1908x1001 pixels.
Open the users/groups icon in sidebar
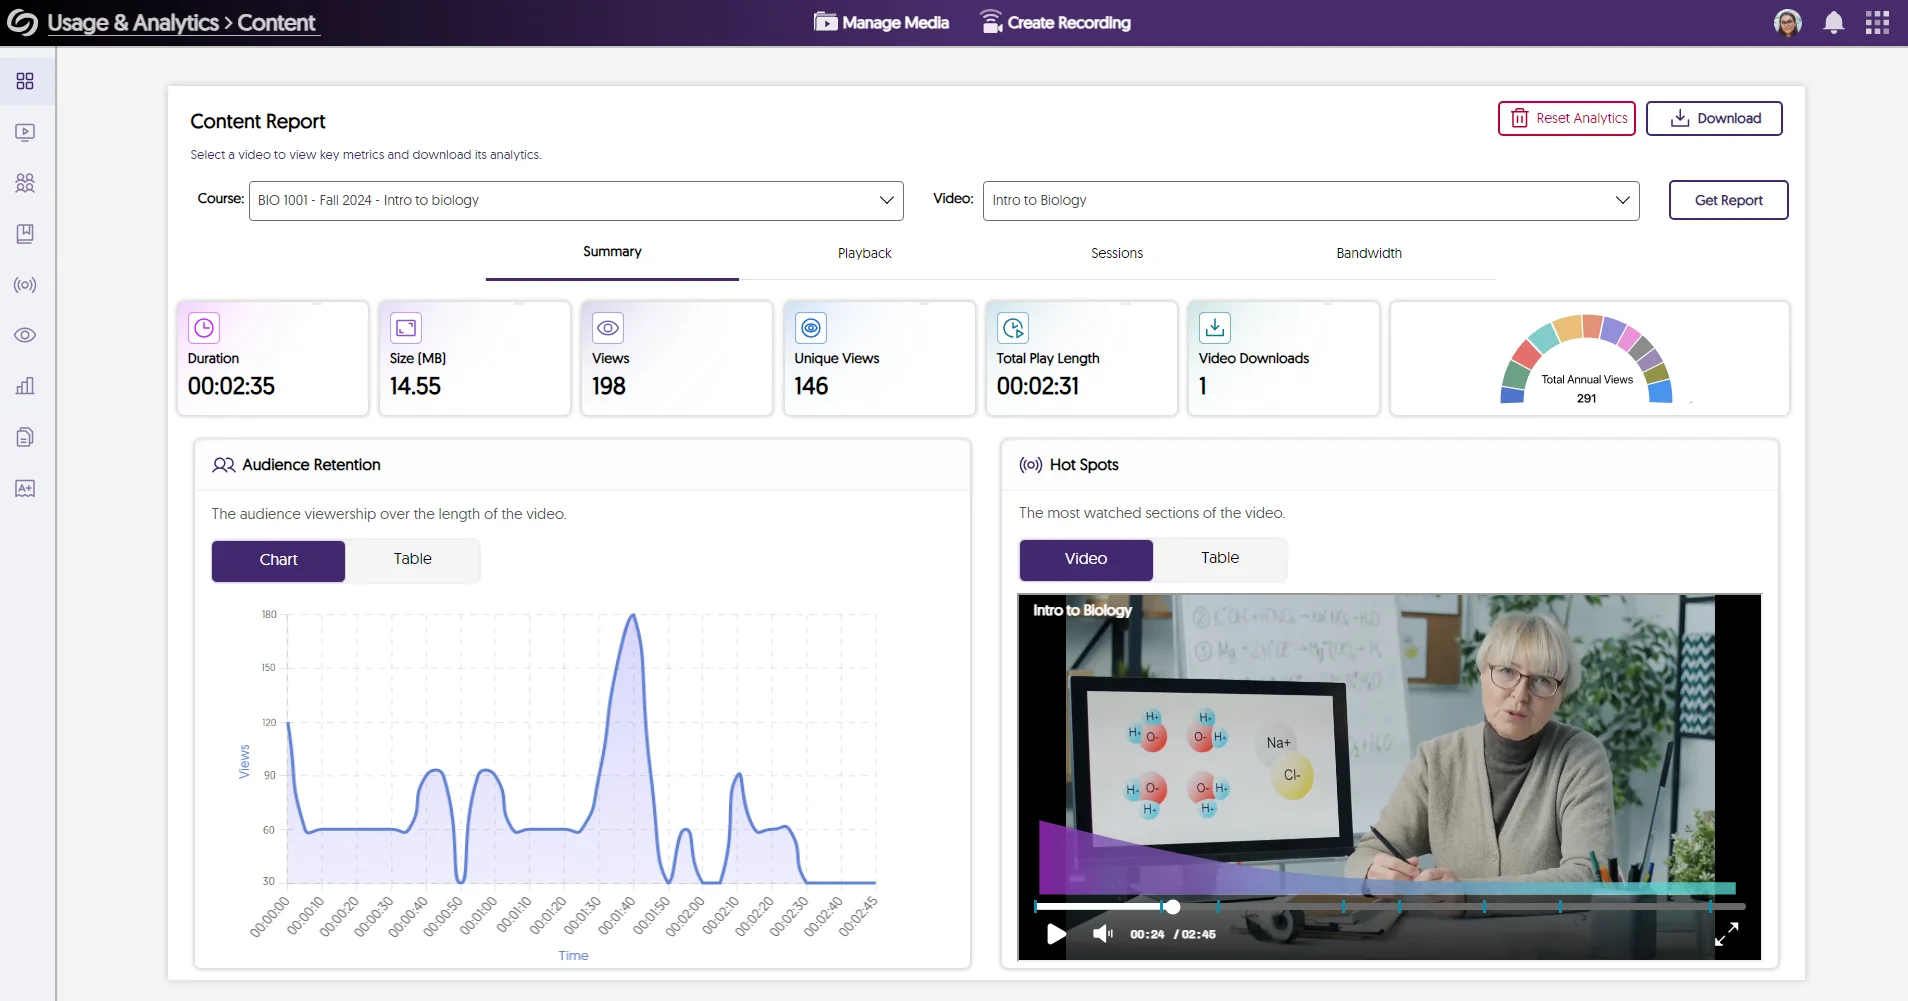point(26,183)
